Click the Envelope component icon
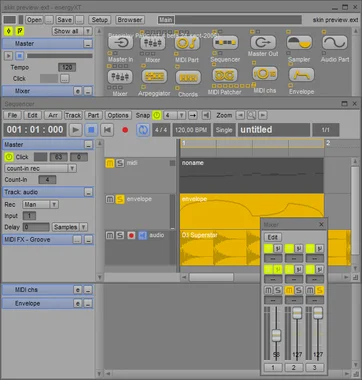This screenshot has width=362, height=380. point(301,75)
